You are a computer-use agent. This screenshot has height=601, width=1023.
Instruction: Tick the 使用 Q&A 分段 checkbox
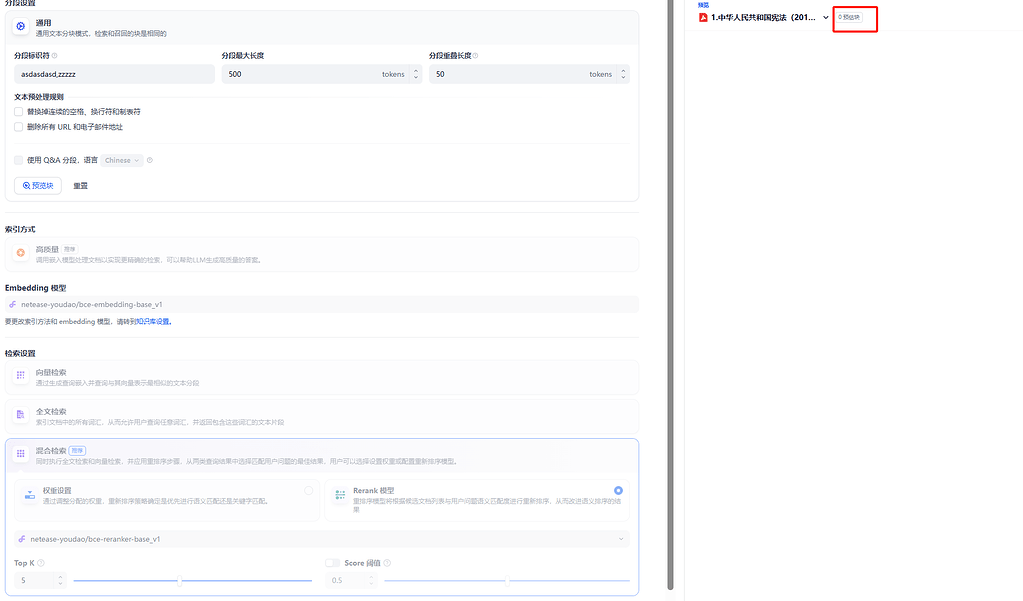pyautogui.click(x=18, y=160)
